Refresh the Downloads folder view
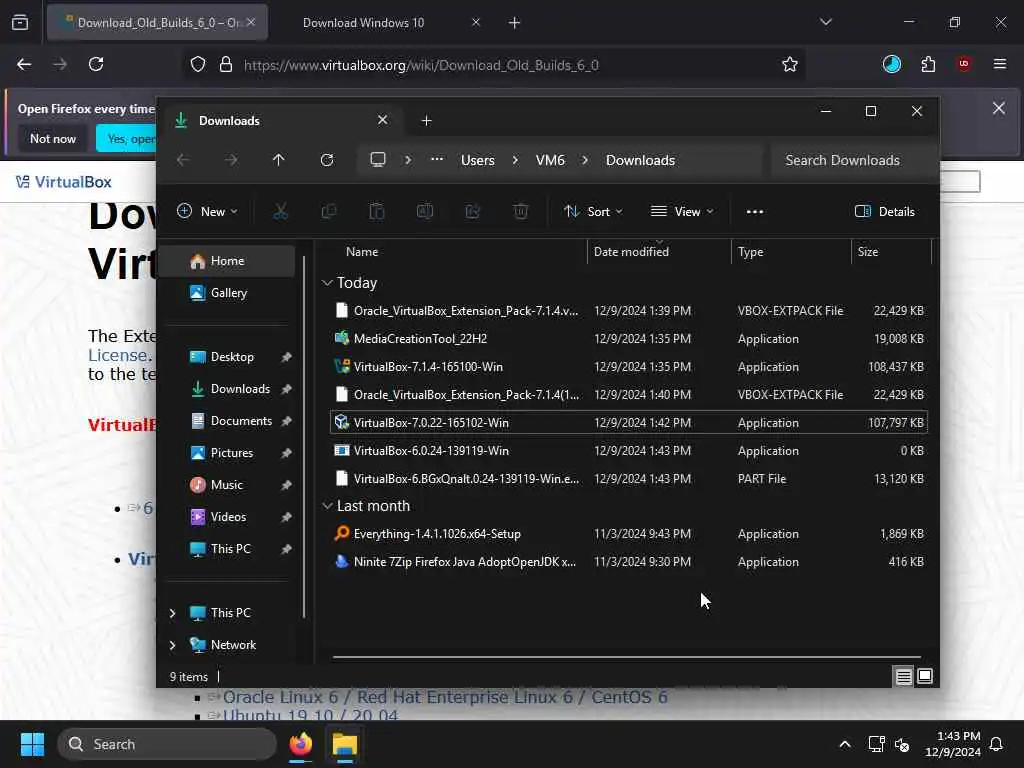Image resolution: width=1024 pixels, height=768 pixels. tap(327, 160)
